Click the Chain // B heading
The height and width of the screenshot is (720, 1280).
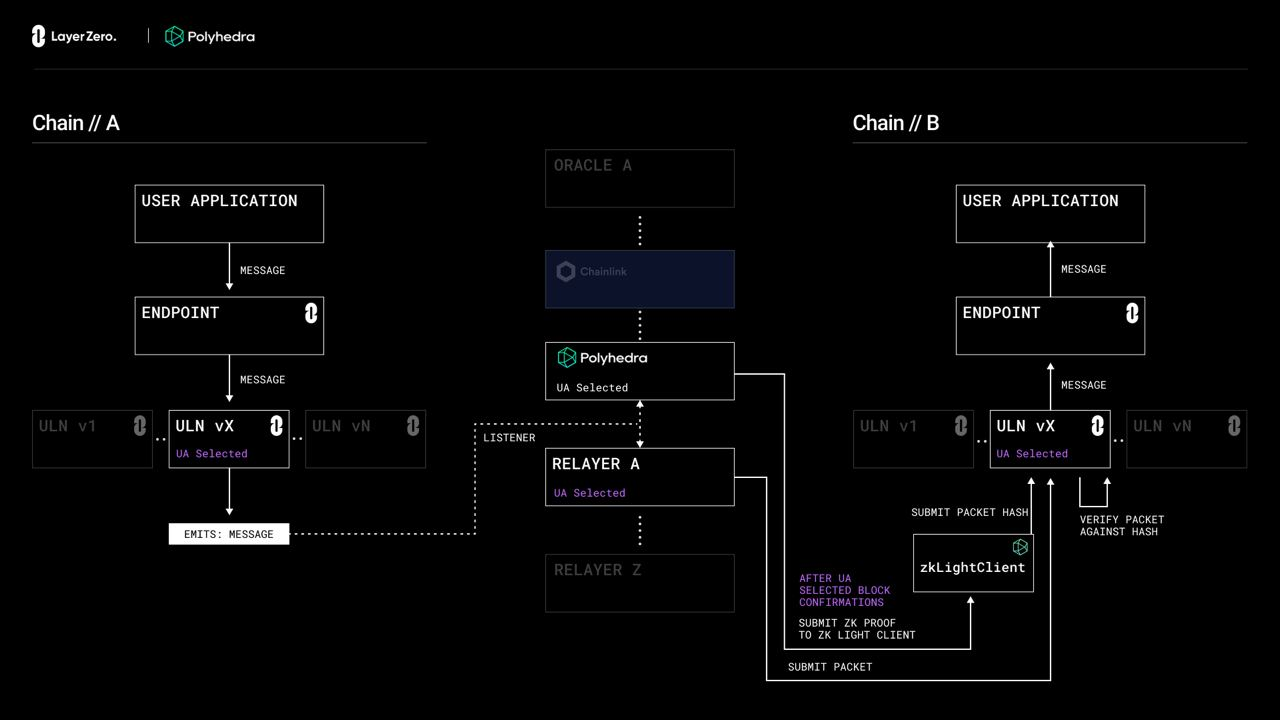click(896, 123)
